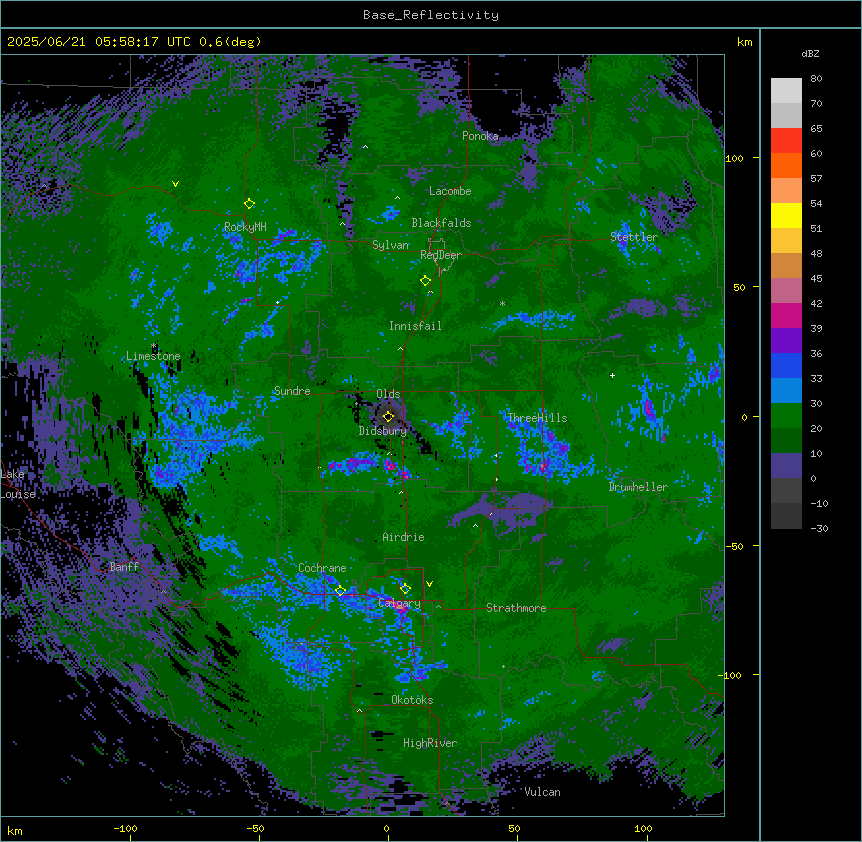Screen dimensions: 862x842
Task: Click the Ponoka label on the map
Action: [480, 136]
